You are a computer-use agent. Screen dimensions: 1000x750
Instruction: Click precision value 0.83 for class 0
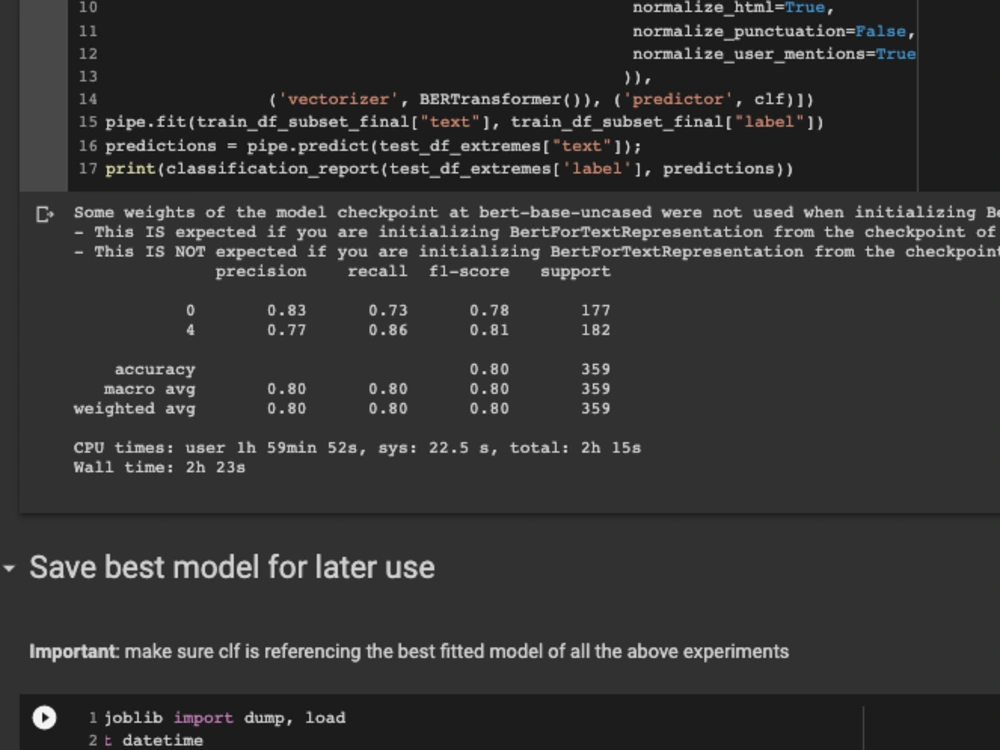pyautogui.click(x=286, y=311)
